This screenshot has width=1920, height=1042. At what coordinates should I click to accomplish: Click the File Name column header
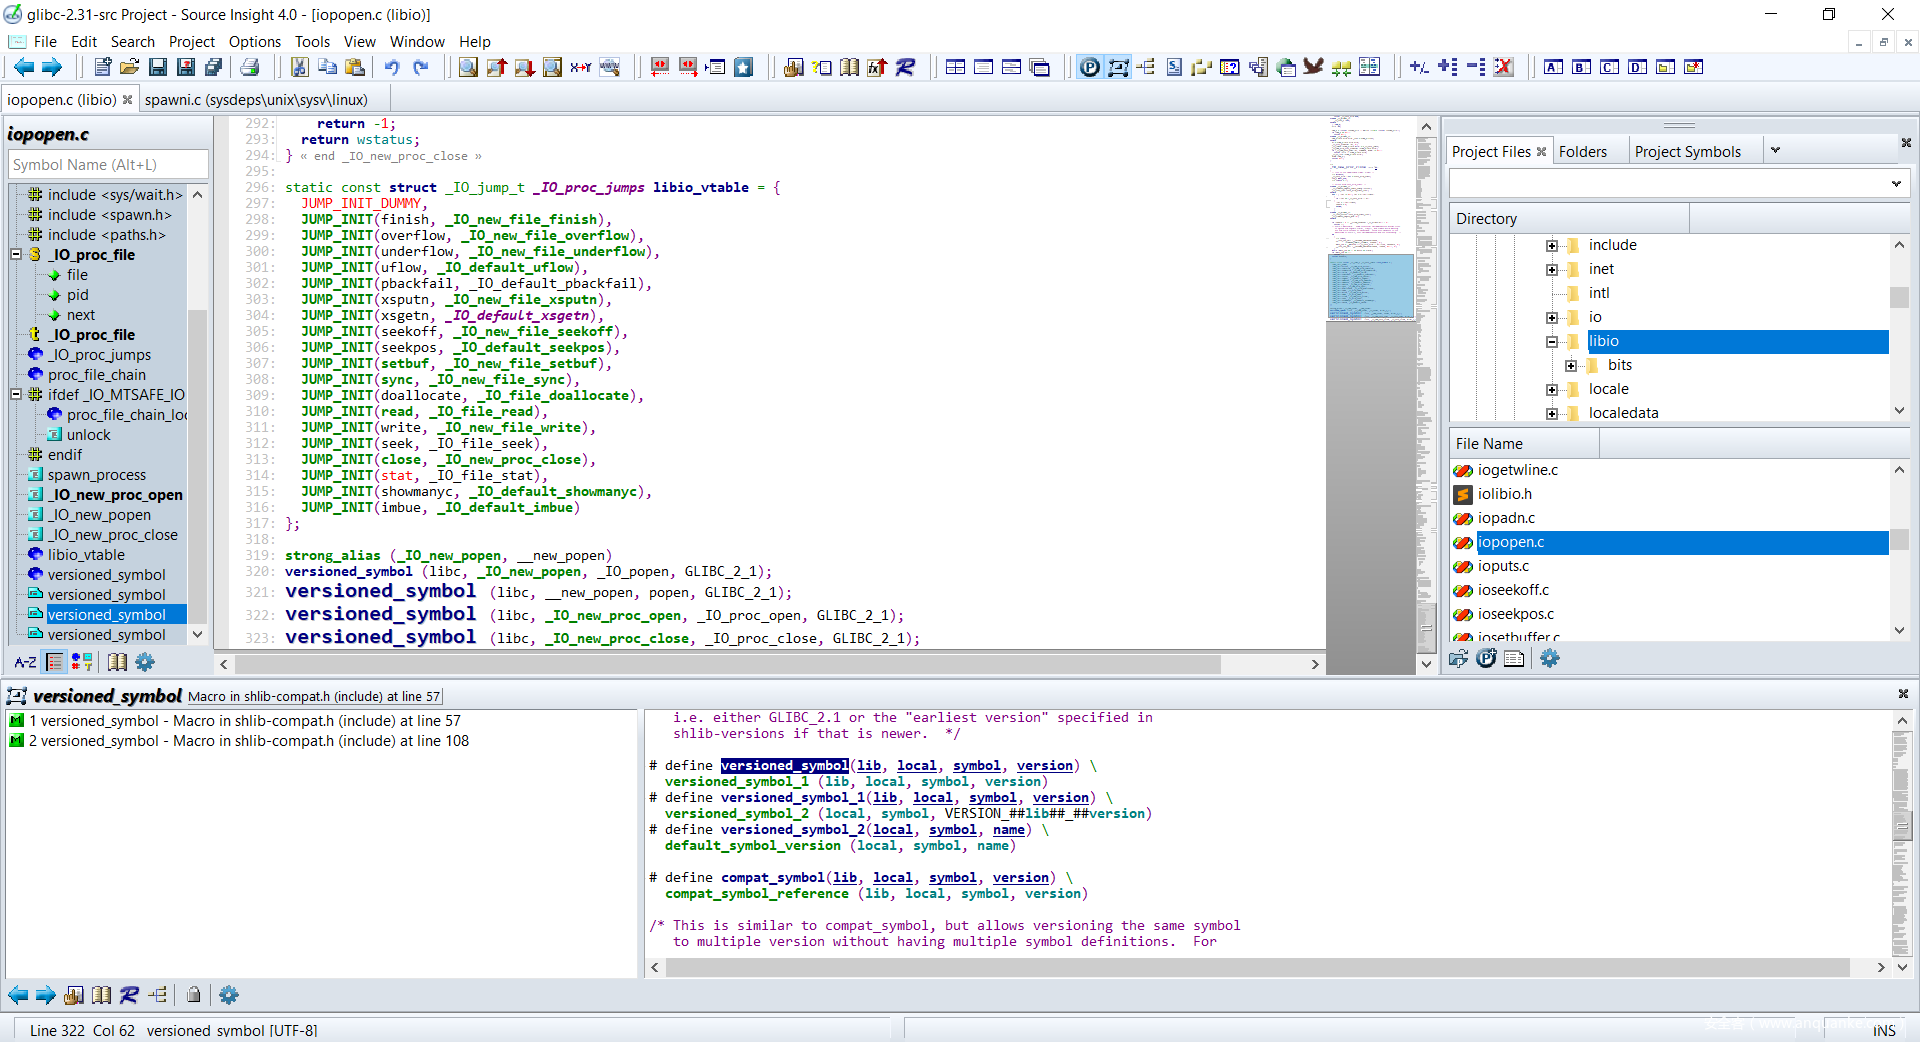pos(1524,444)
